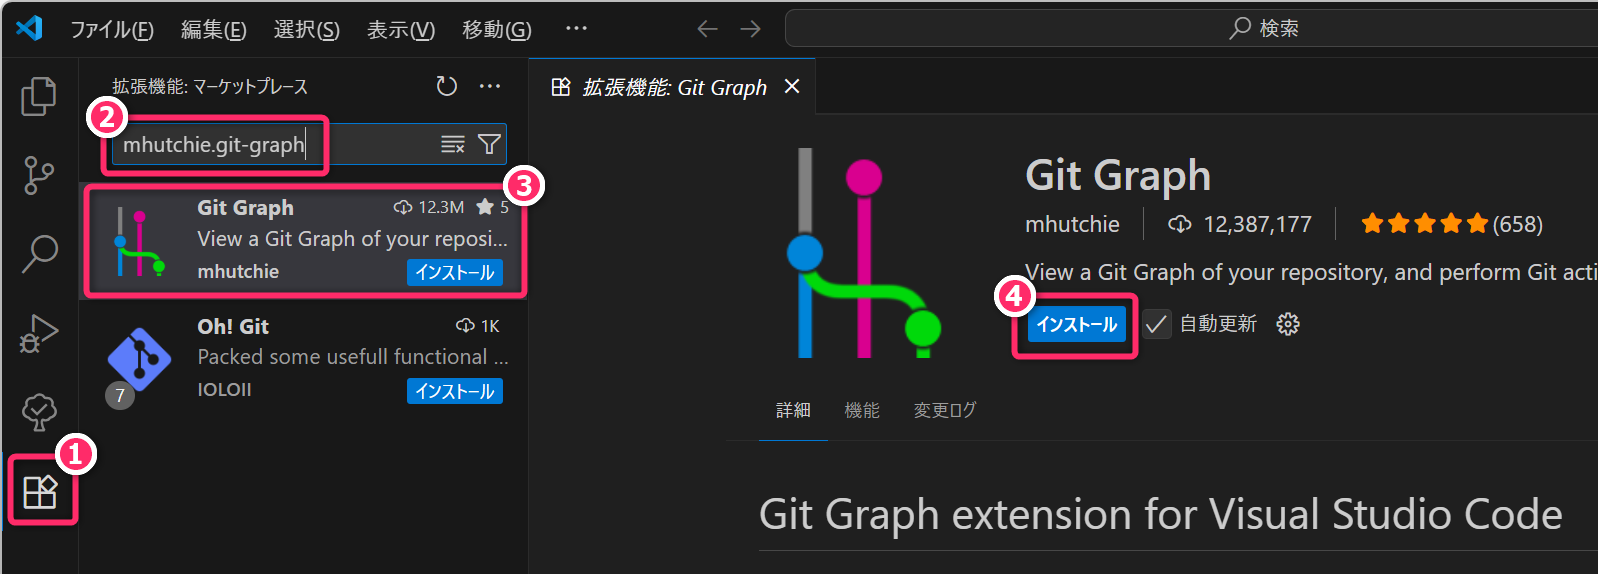Image resolution: width=1598 pixels, height=574 pixels.
Task: Open the Source Control view
Action: (39, 175)
